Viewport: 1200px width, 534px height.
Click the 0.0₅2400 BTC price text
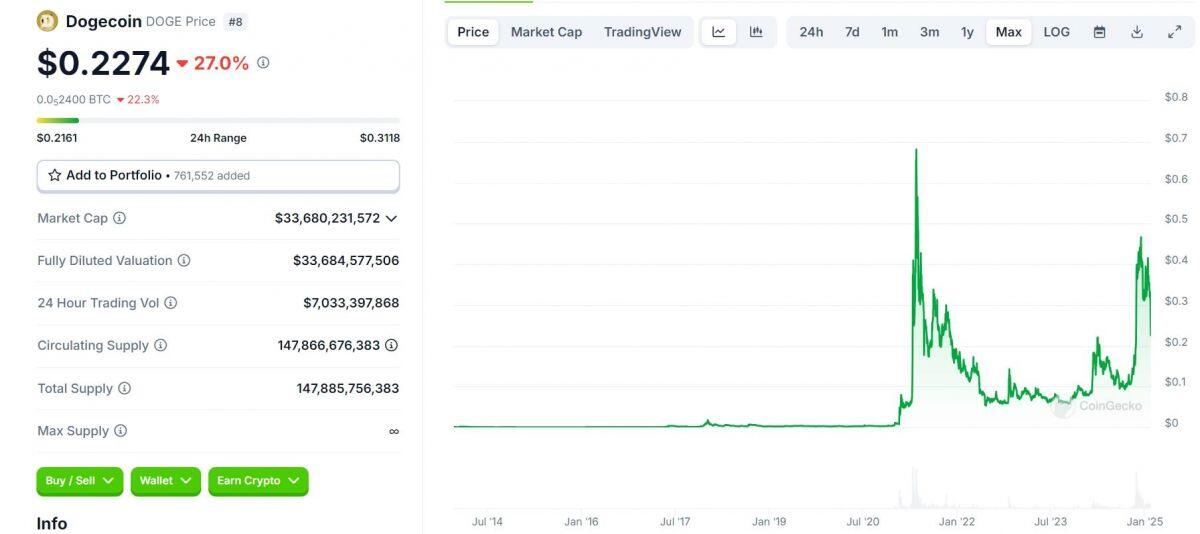pyautogui.click(x=74, y=99)
